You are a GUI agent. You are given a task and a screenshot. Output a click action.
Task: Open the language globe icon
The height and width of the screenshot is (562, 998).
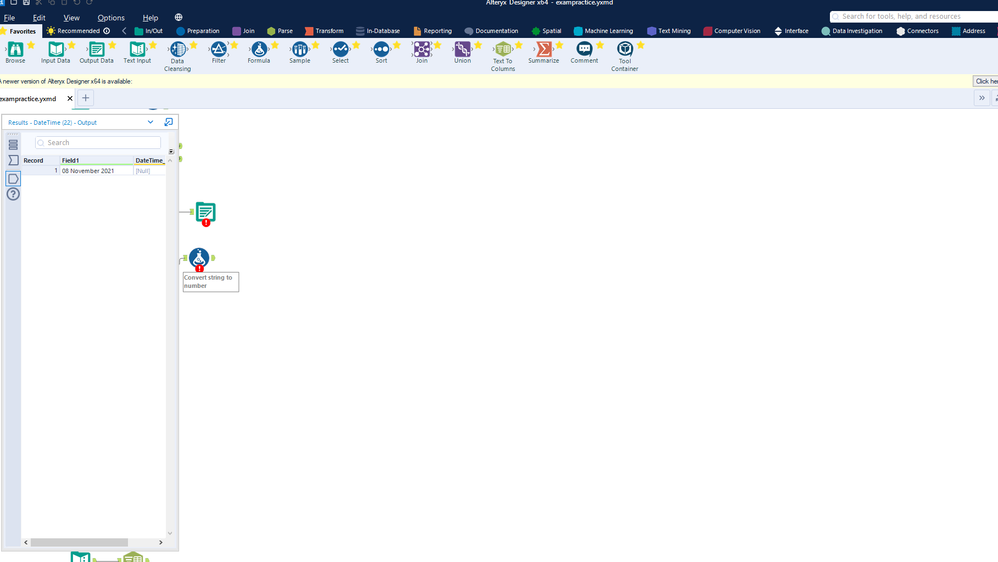178,17
